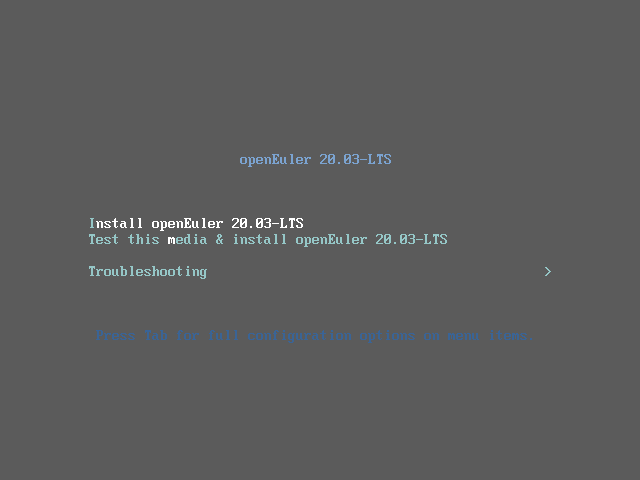Screen dimensions: 640x480
Task: Click the openEuler 20.03-LTS title heading
Action: pyautogui.click(x=315, y=160)
